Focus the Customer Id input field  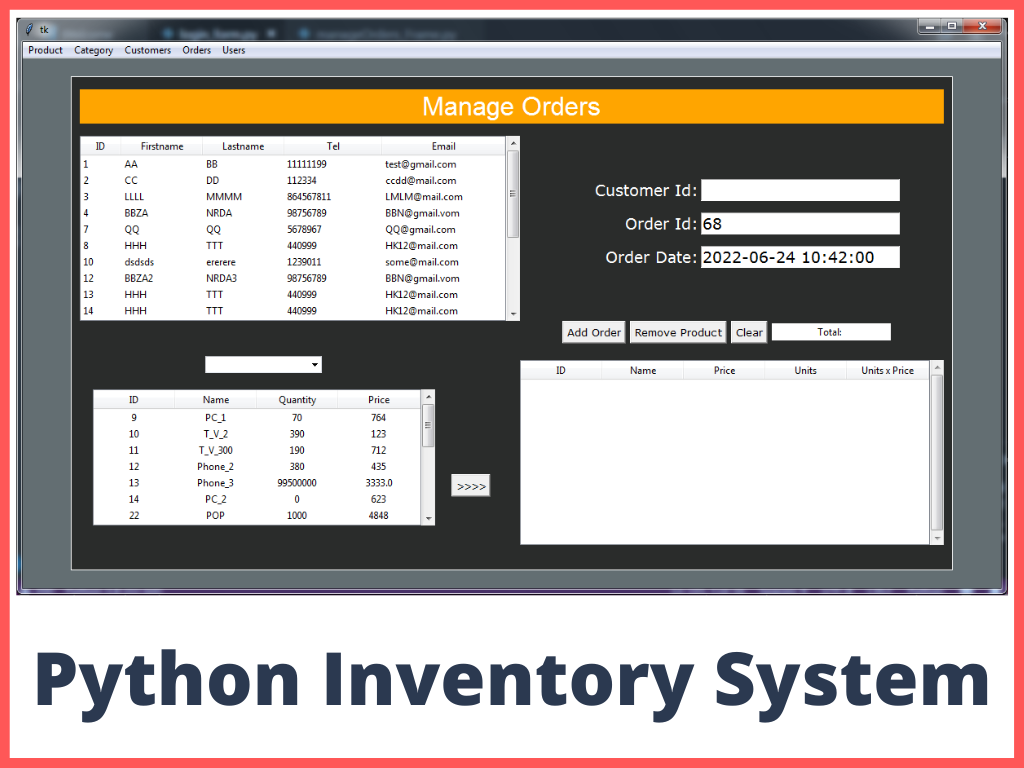799,190
